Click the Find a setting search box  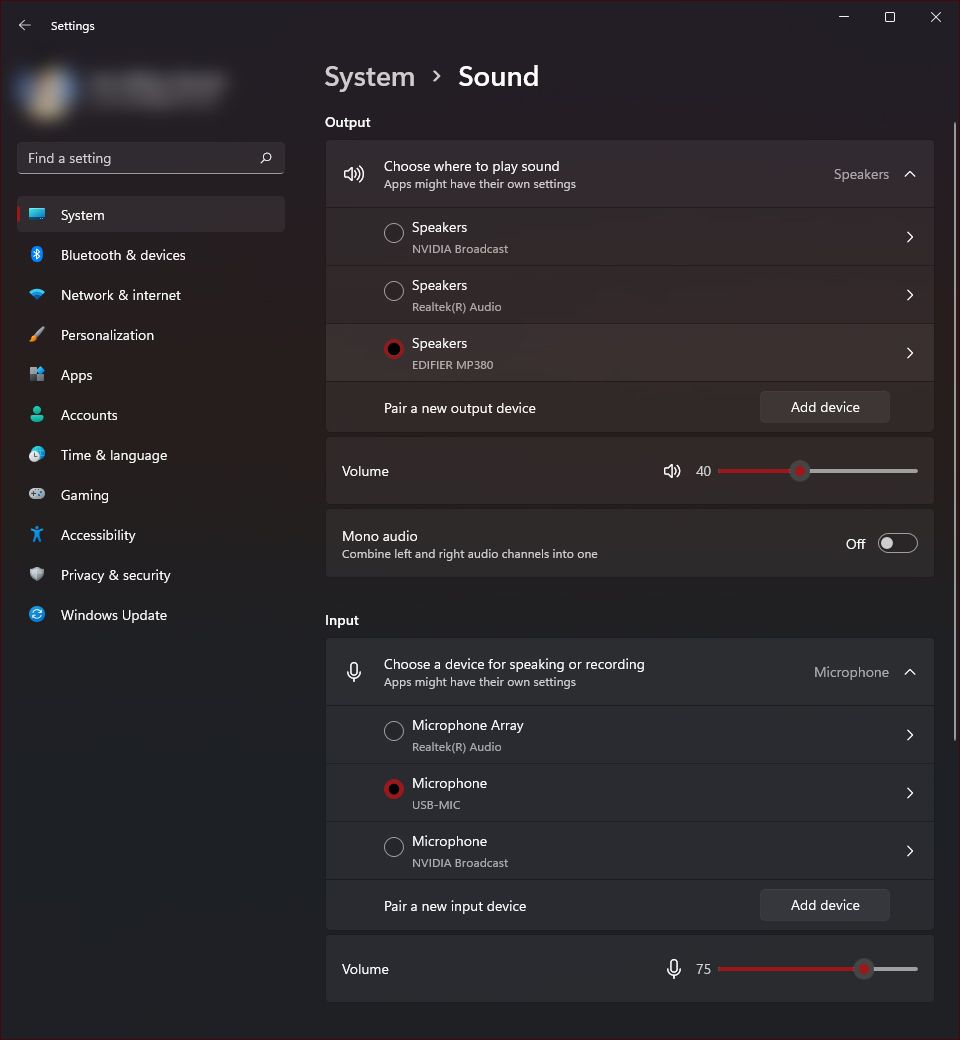(150, 157)
